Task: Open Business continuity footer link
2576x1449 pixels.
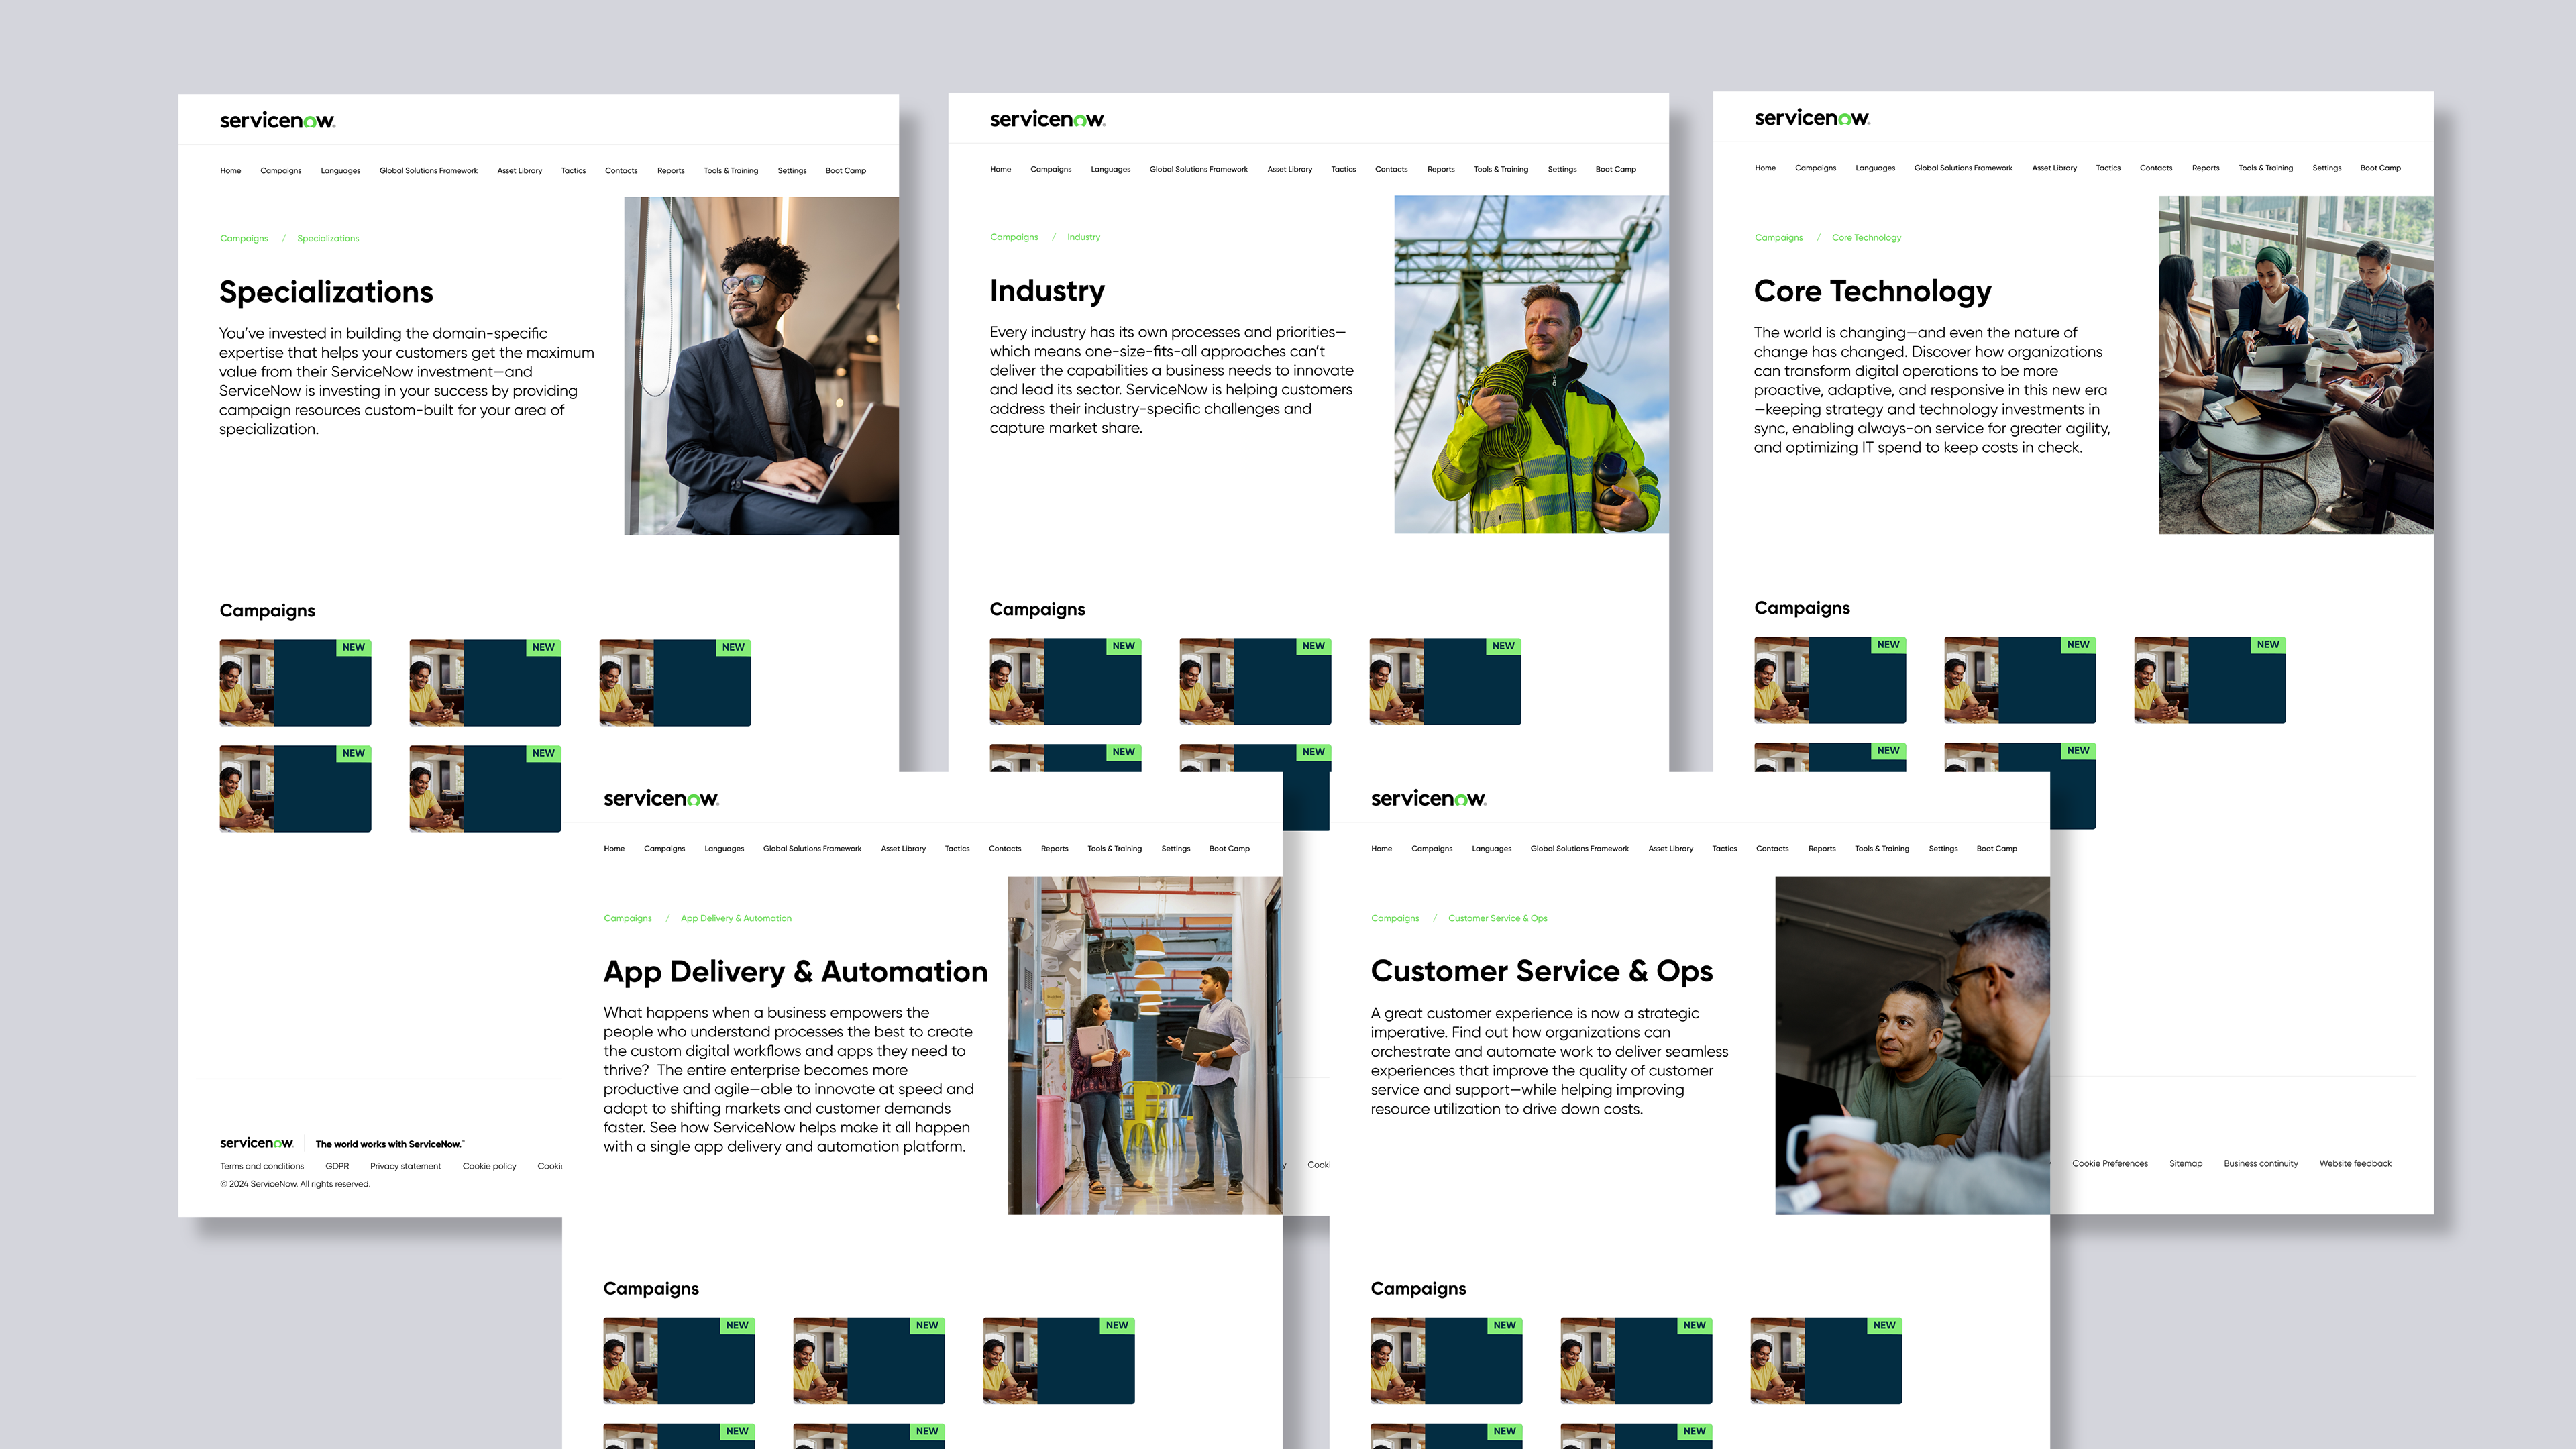Action: pos(2261,1164)
